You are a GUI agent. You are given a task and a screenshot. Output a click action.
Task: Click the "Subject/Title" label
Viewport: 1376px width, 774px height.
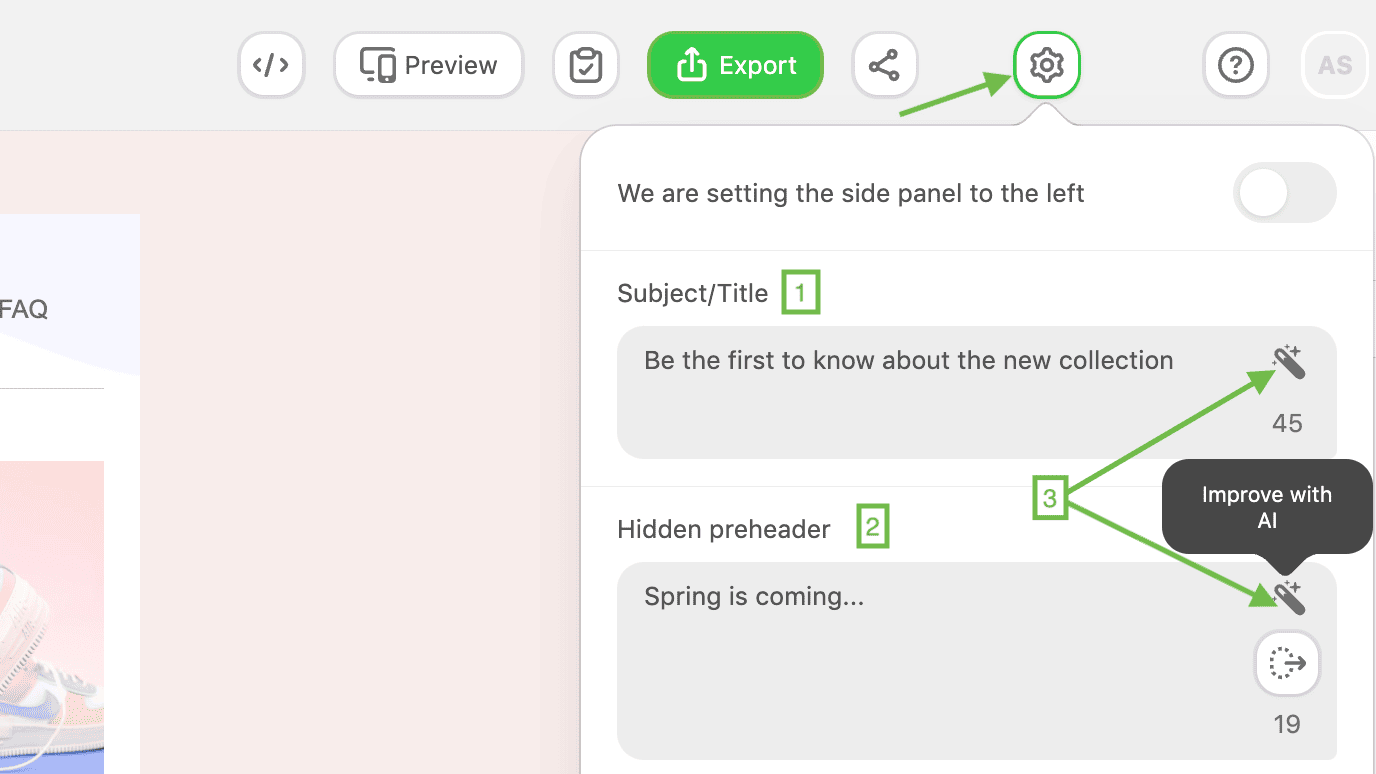pos(693,294)
